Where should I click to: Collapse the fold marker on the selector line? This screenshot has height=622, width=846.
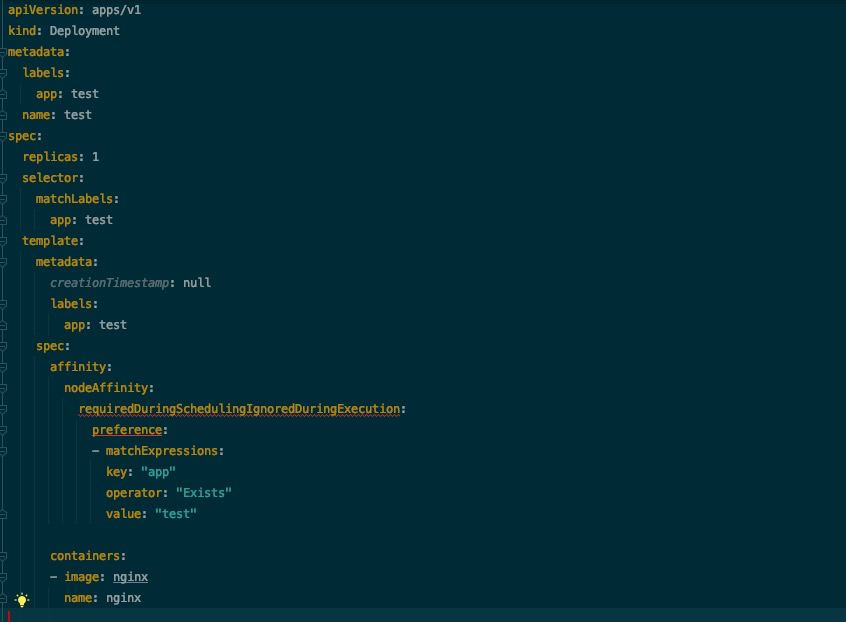coord(3,179)
